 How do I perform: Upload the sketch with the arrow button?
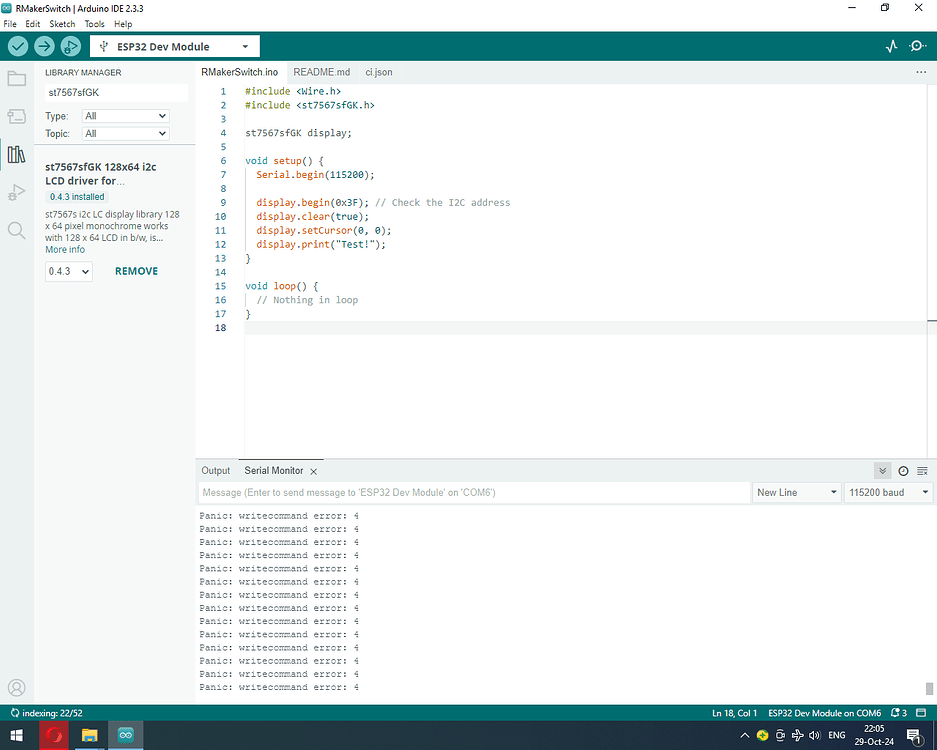[44, 46]
